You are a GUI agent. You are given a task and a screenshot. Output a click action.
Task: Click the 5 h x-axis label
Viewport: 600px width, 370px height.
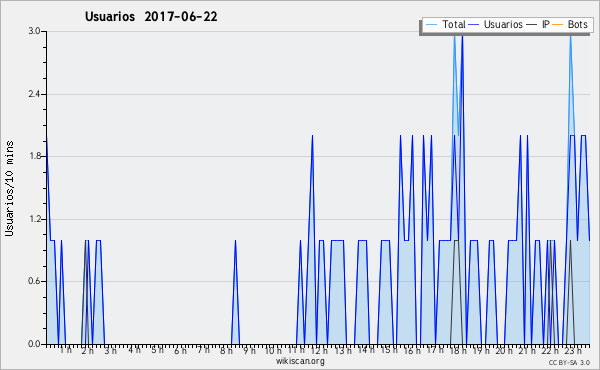[x=157, y=350]
